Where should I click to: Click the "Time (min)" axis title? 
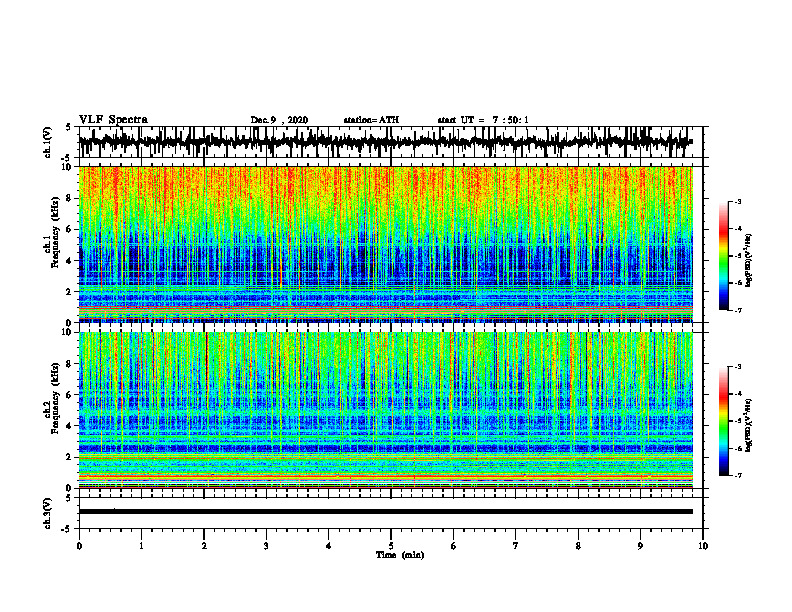coord(400,555)
